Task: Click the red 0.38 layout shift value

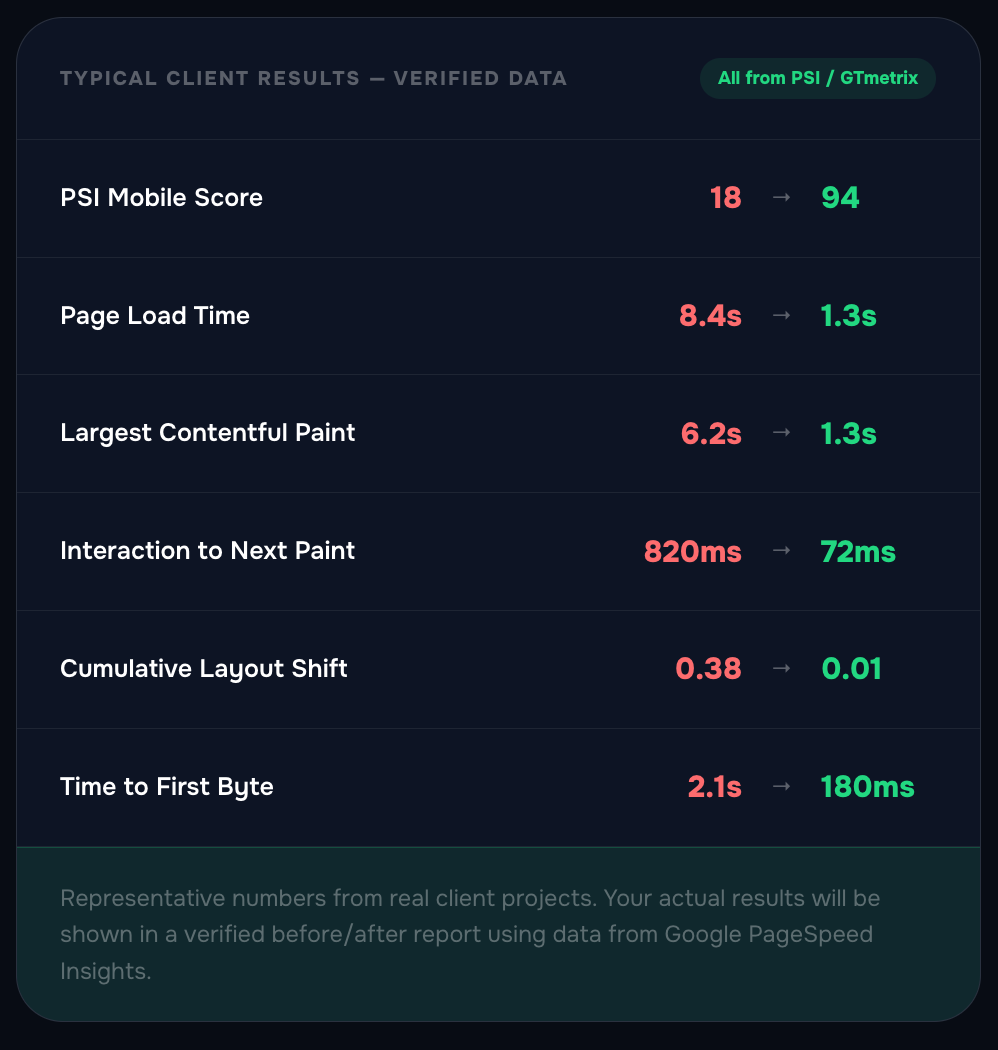Action: [708, 669]
